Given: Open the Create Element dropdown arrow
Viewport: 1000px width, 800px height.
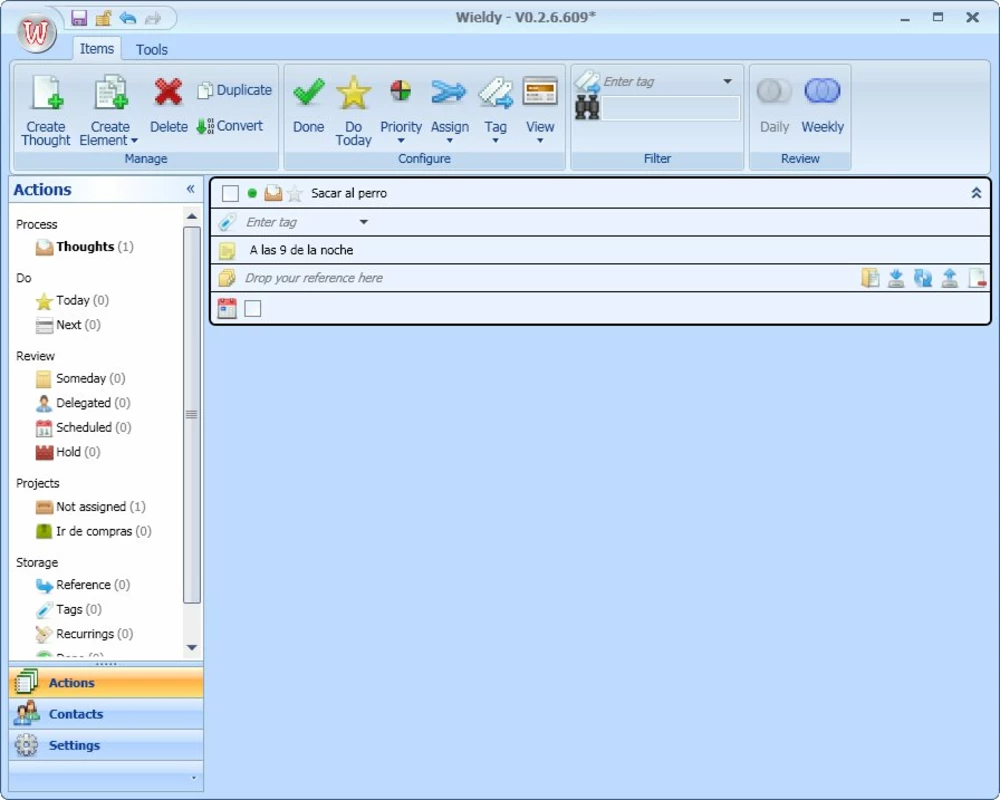Looking at the screenshot, I should click(134, 141).
